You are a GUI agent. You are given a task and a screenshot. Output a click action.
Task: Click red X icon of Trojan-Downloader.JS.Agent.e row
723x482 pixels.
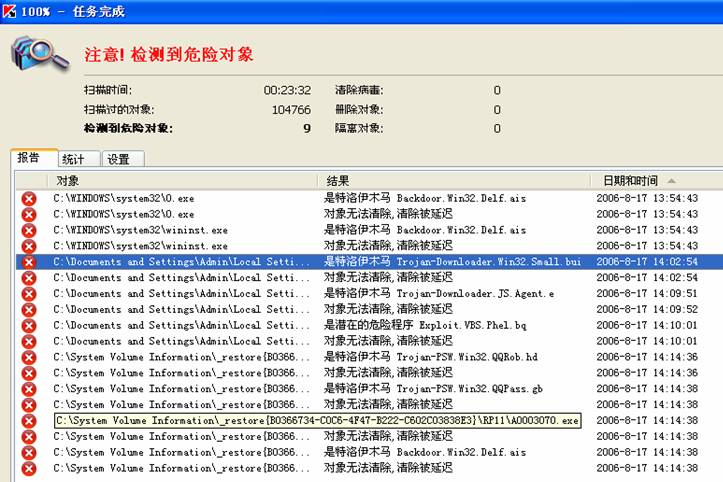tap(29, 294)
